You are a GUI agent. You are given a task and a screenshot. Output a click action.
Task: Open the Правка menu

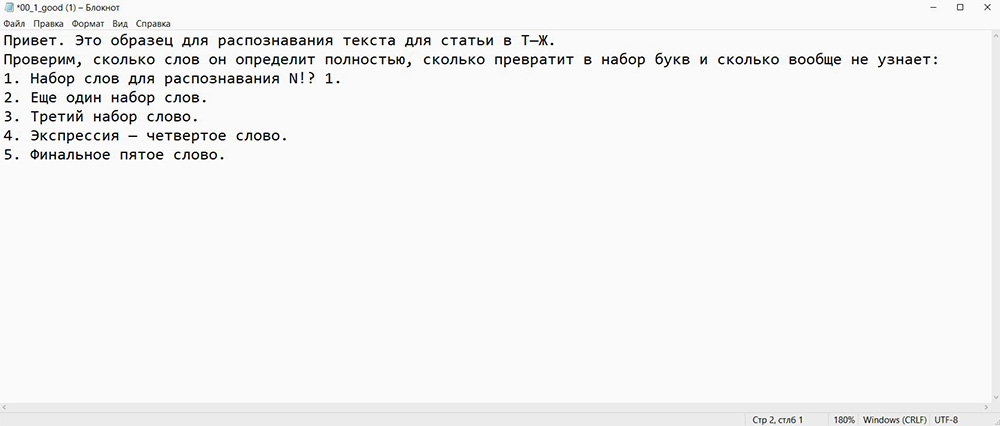[x=48, y=24]
